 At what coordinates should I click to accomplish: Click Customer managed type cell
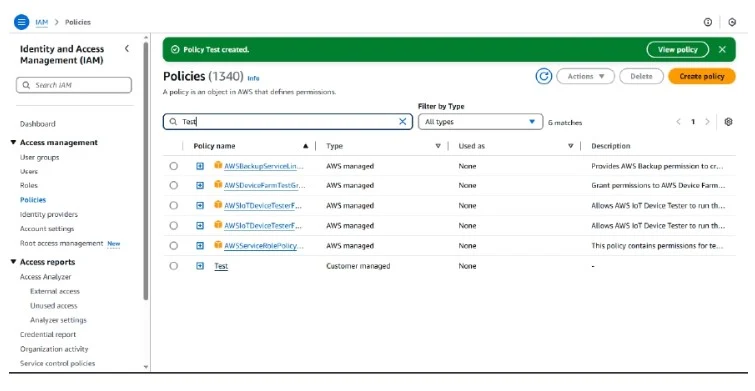tap(358, 266)
